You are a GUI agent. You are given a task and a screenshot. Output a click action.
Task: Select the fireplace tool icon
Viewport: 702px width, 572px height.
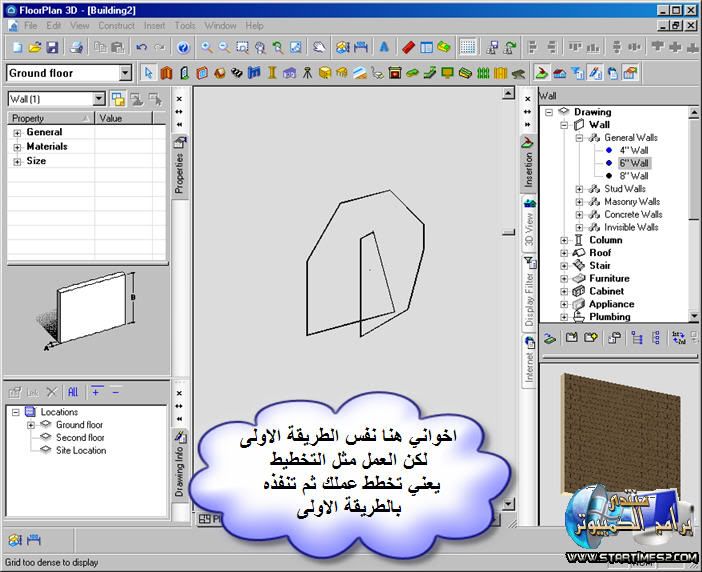click(x=395, y=73)
